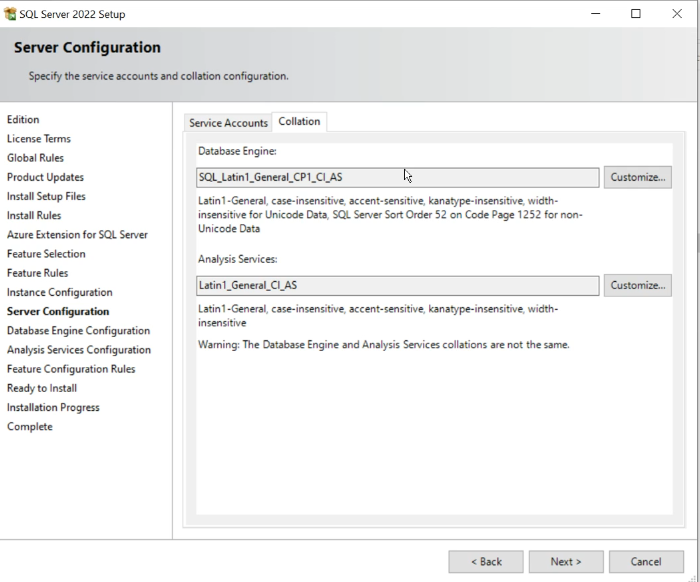This screenshot has height=582, width=700.
Task: Open Analysis Services Configuration step
Action: [x=79, y=350]
